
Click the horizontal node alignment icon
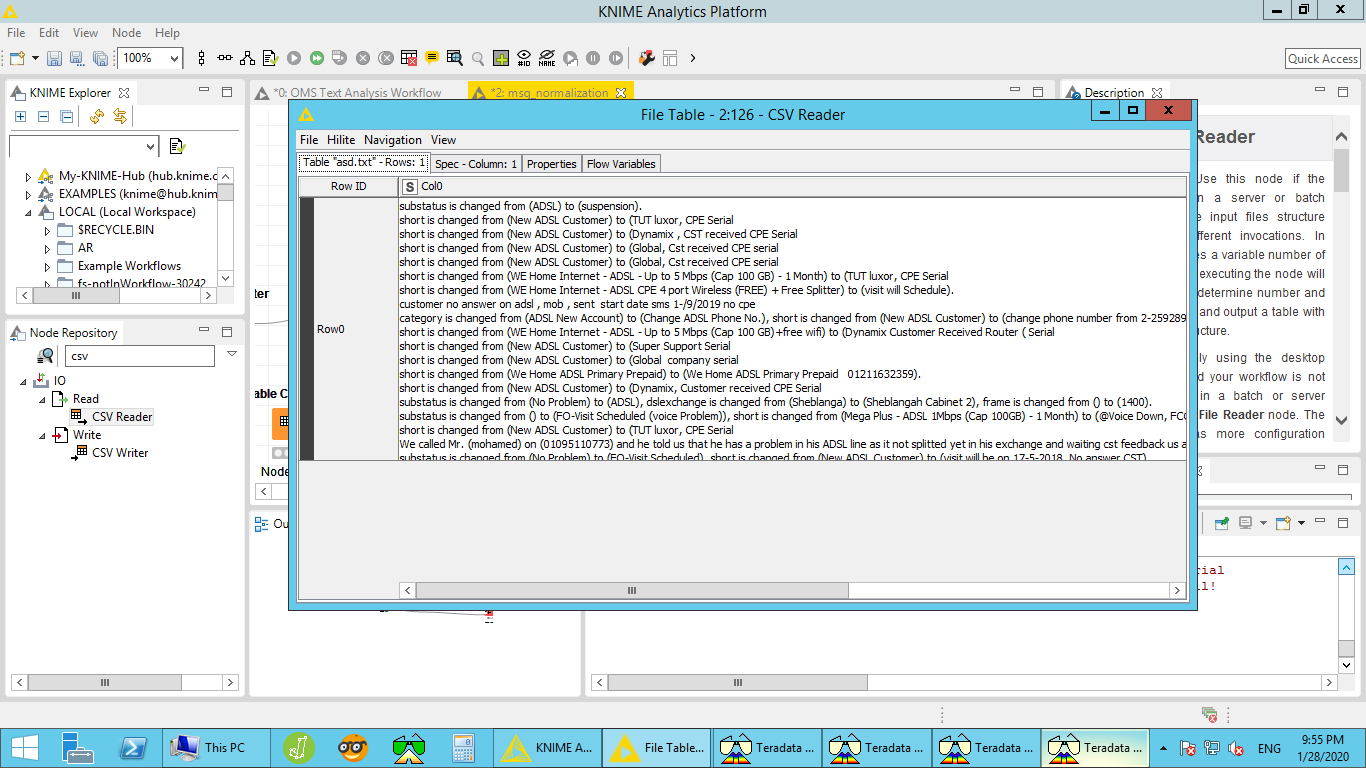coord(225,58)
